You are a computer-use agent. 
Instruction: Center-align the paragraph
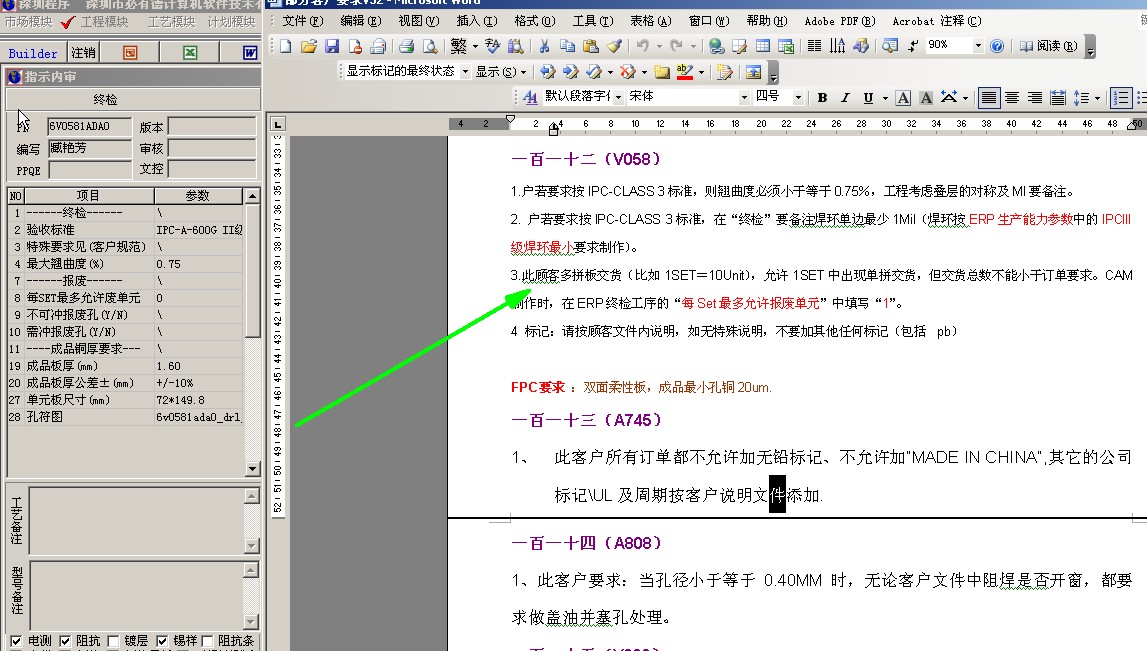[x=1012, y=97]
